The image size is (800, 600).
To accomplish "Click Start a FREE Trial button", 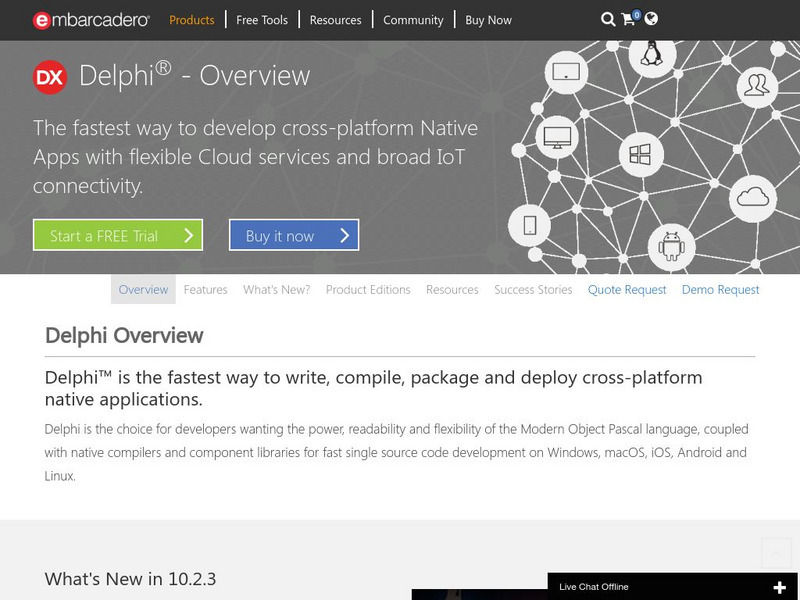I will click(x=118, y=235).
